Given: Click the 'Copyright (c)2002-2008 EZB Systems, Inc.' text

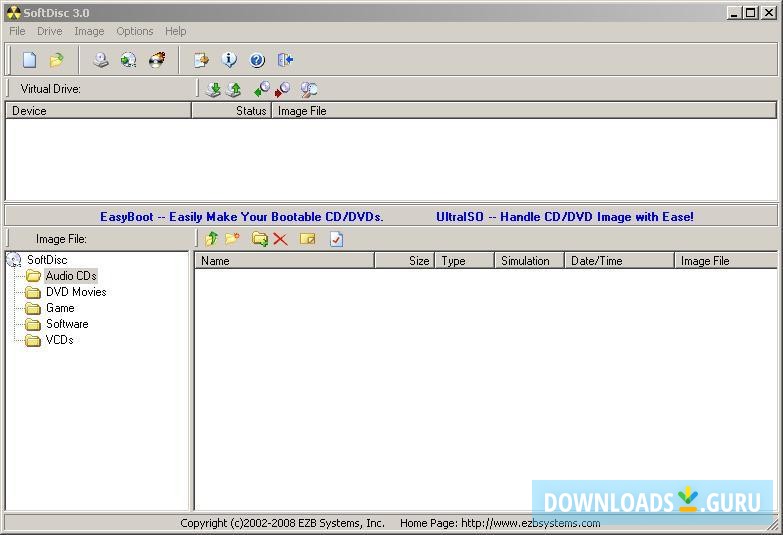Looking at the screenshot, I should 283,523.
